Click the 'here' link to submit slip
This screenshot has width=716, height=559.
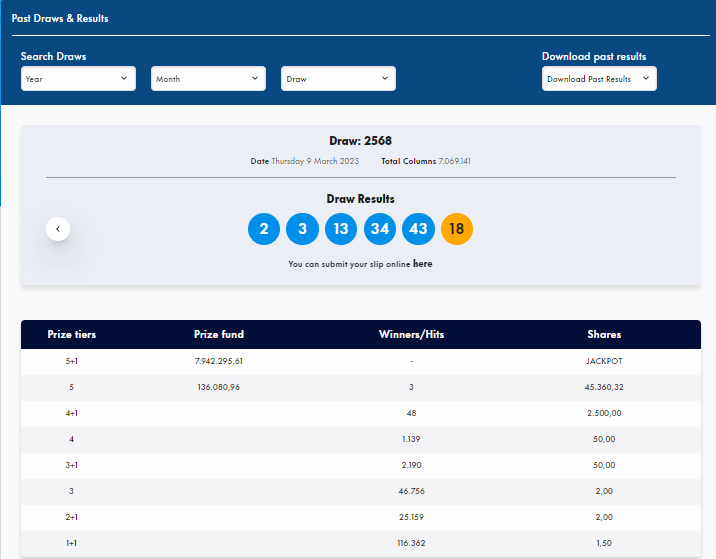[422, 264]
